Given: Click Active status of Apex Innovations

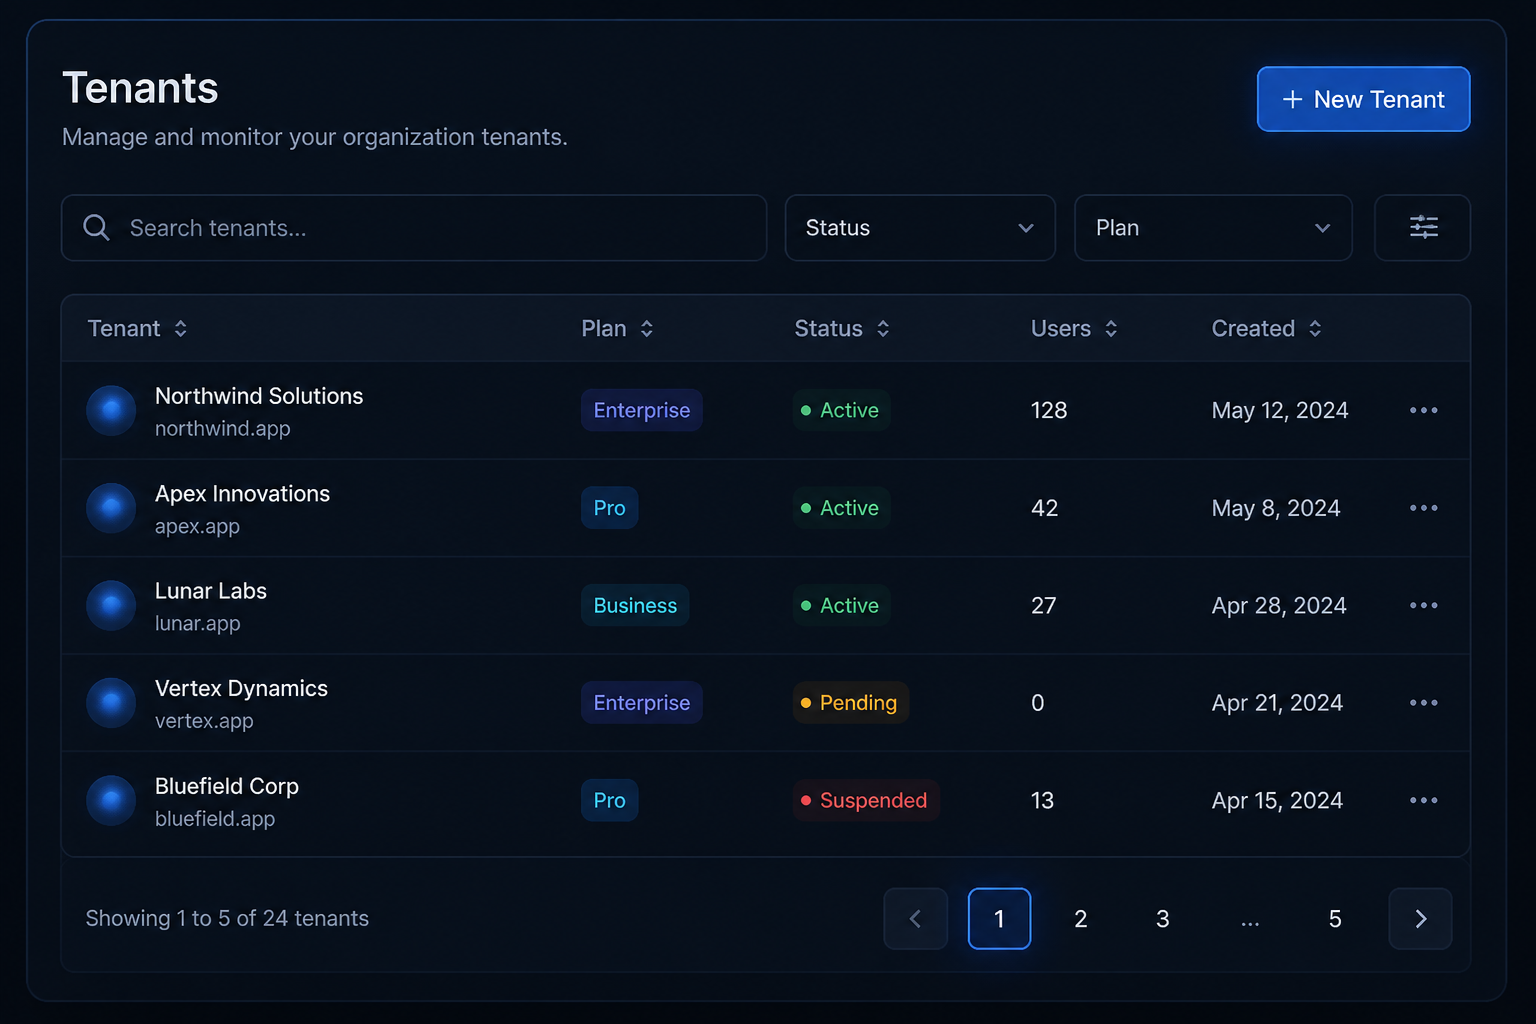Looking at the screenshot, I should pyautogui.click(x=841, y=508).
